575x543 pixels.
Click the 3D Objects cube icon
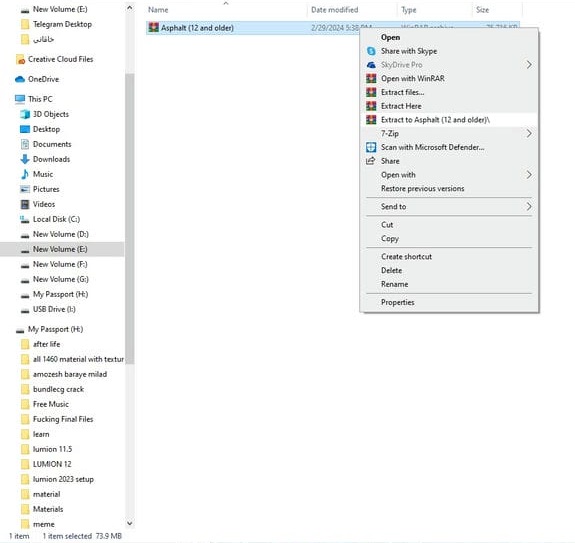point(25,114)
